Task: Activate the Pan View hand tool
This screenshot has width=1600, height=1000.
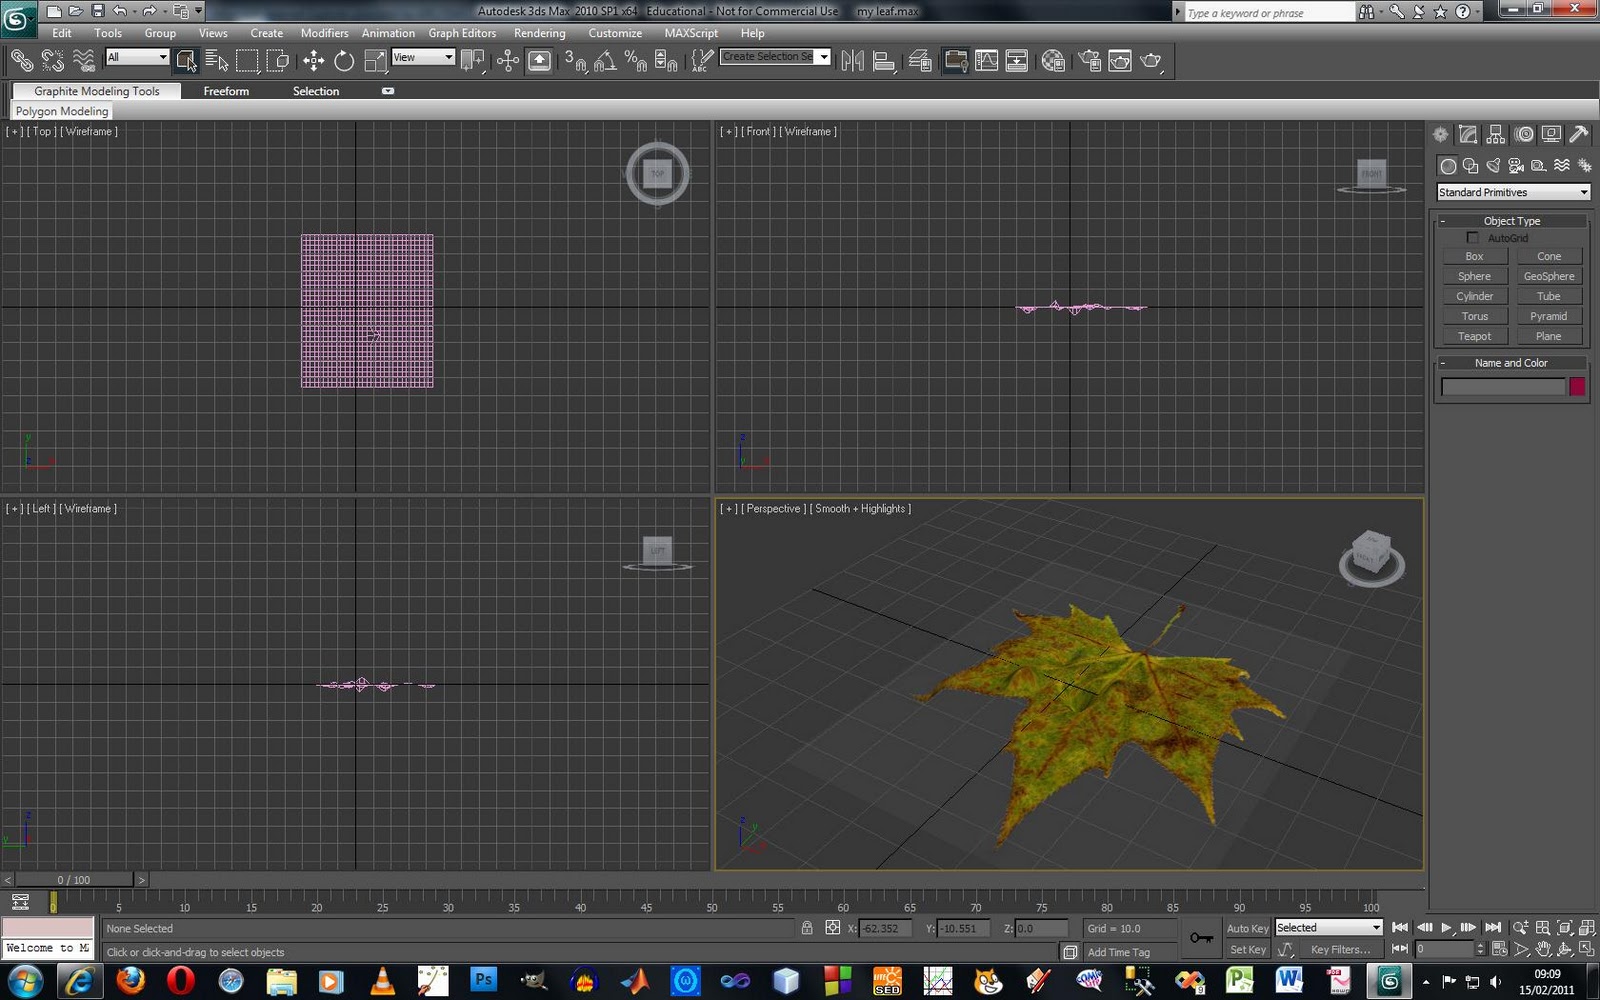Action: (x=1543, y=949)
